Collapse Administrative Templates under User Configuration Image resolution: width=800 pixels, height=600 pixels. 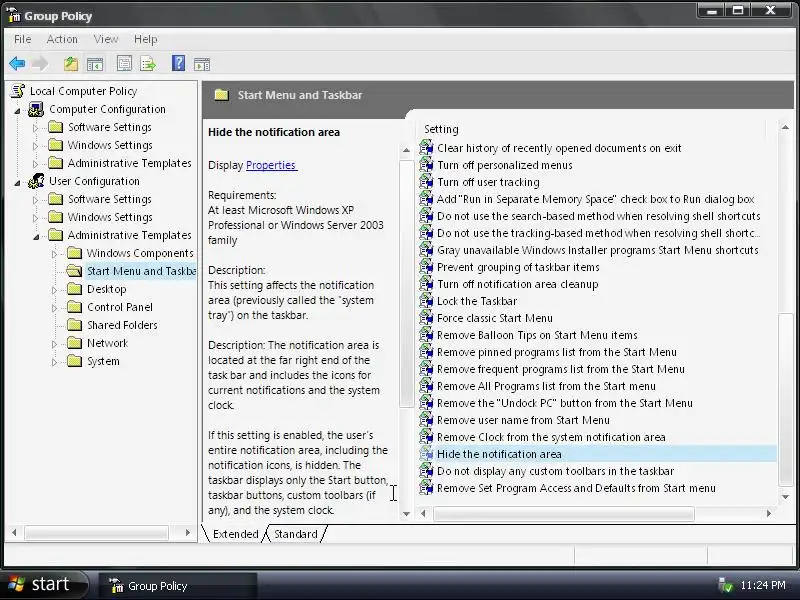[36, 237]
